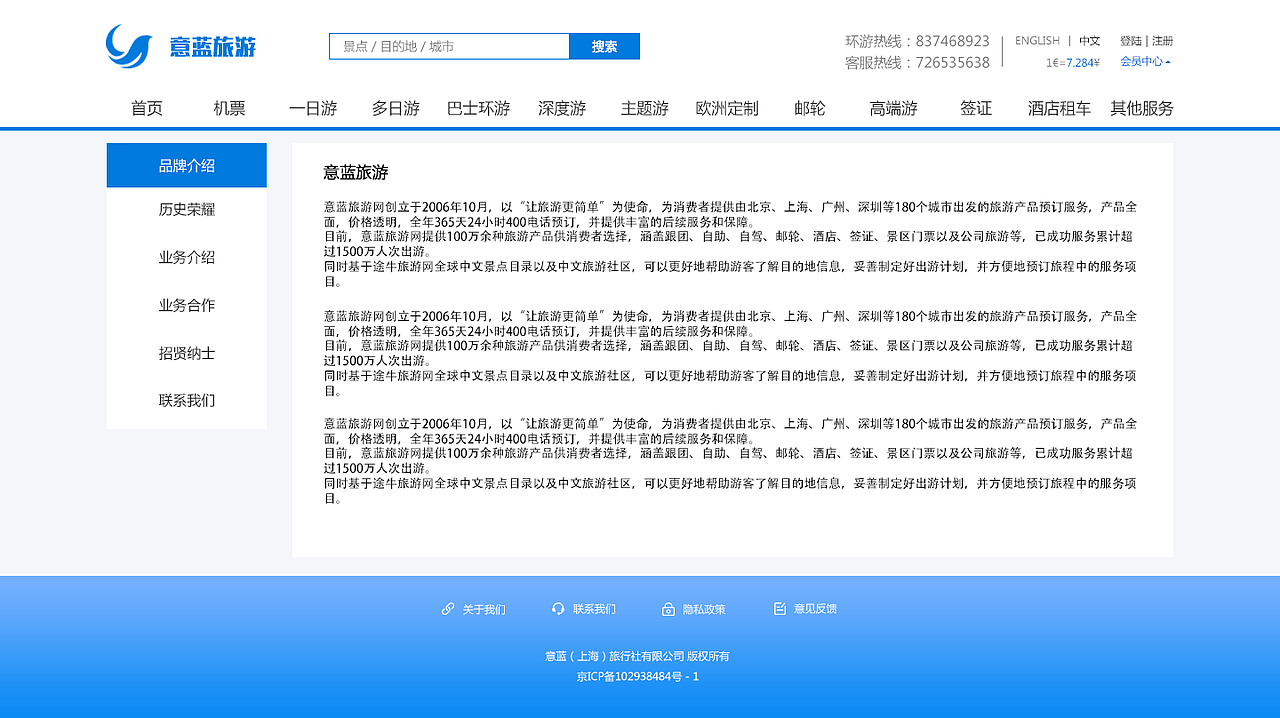
Task: Click 招贤纳士 in the left sidebar
Action: pyautogui.click(x=186, y=353)
